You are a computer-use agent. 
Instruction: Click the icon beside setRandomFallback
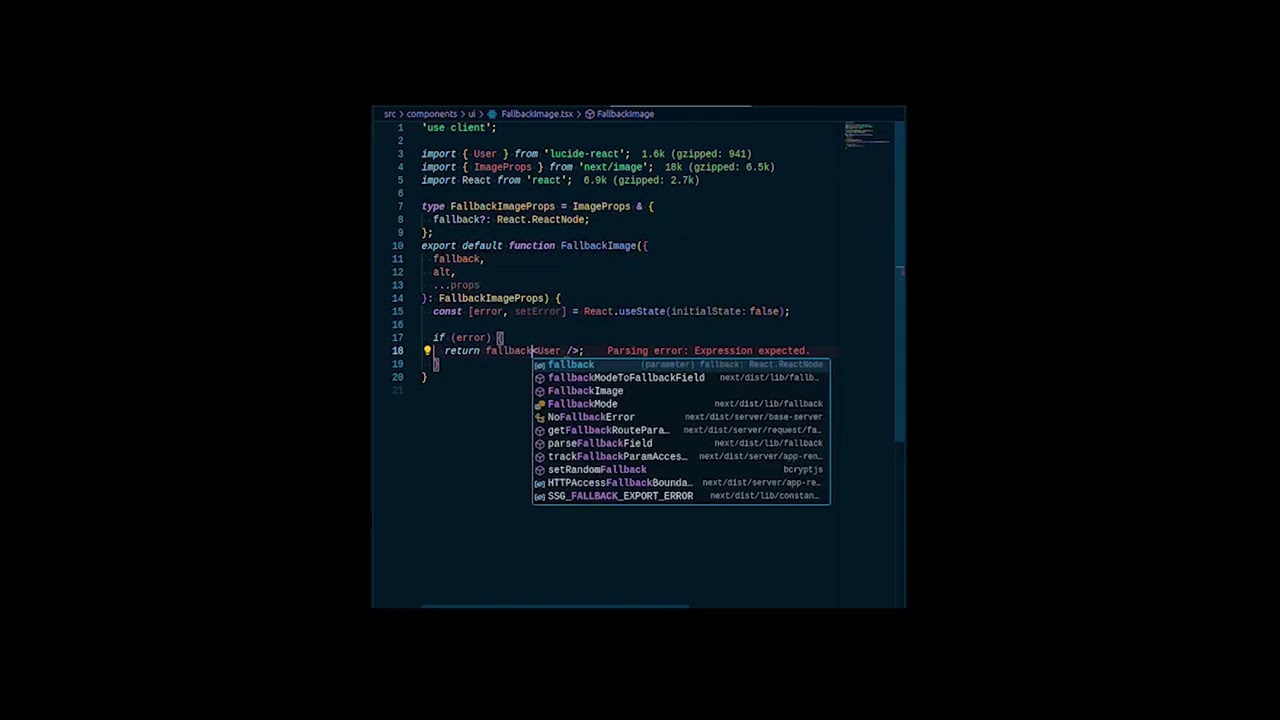tap(540, 469)
